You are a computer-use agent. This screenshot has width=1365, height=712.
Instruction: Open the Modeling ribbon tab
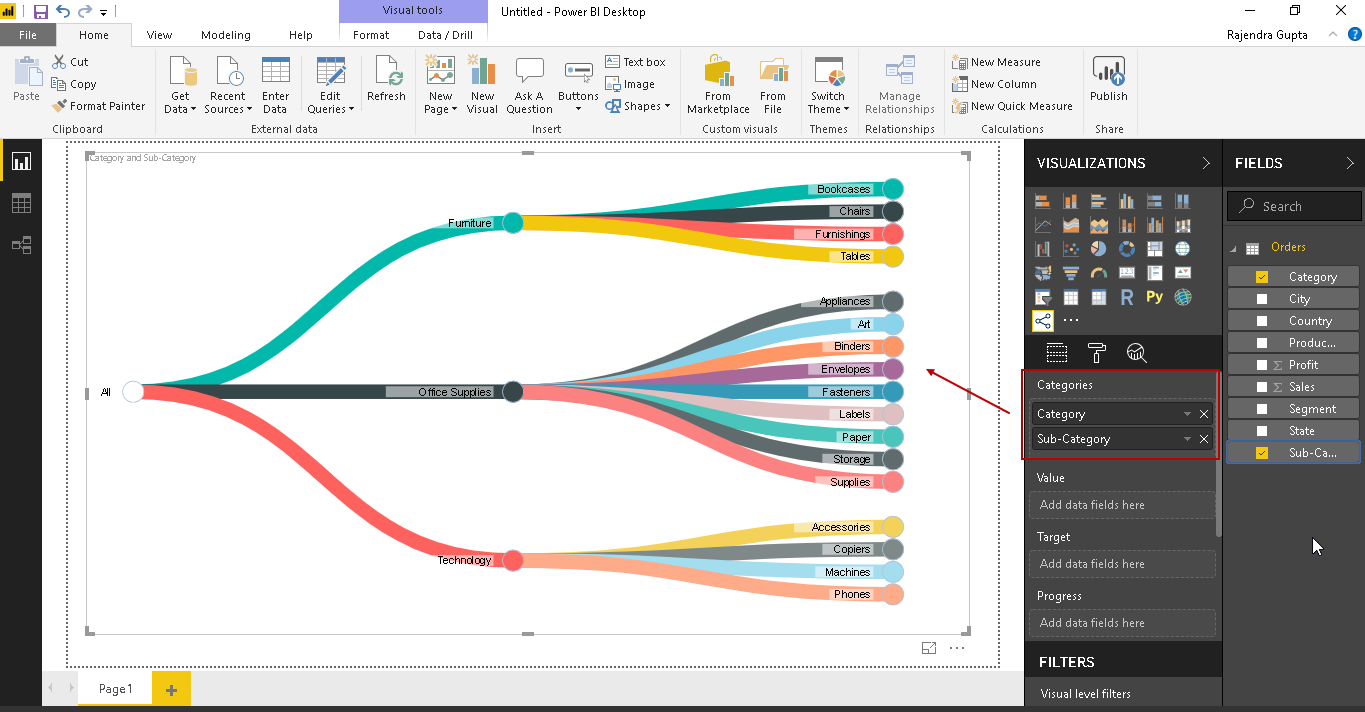click(x=225, y=35)
